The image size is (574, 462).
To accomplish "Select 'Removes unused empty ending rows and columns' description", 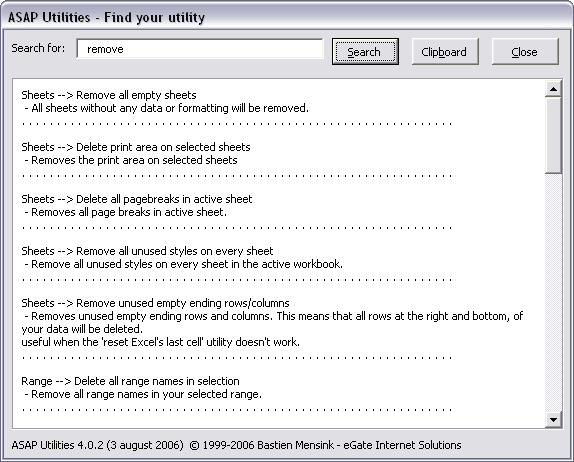I will 274,316.
